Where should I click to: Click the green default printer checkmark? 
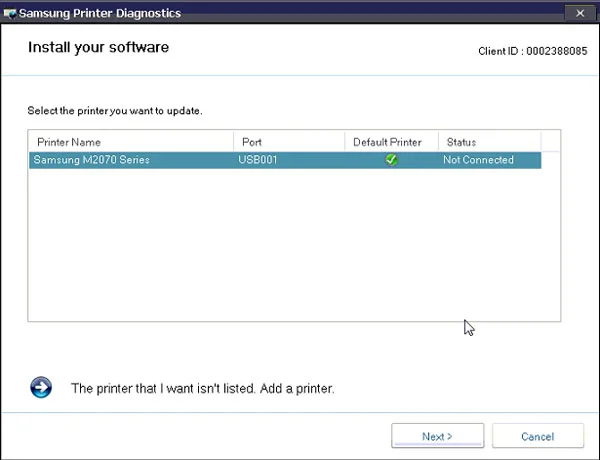[x=391, y=160]
